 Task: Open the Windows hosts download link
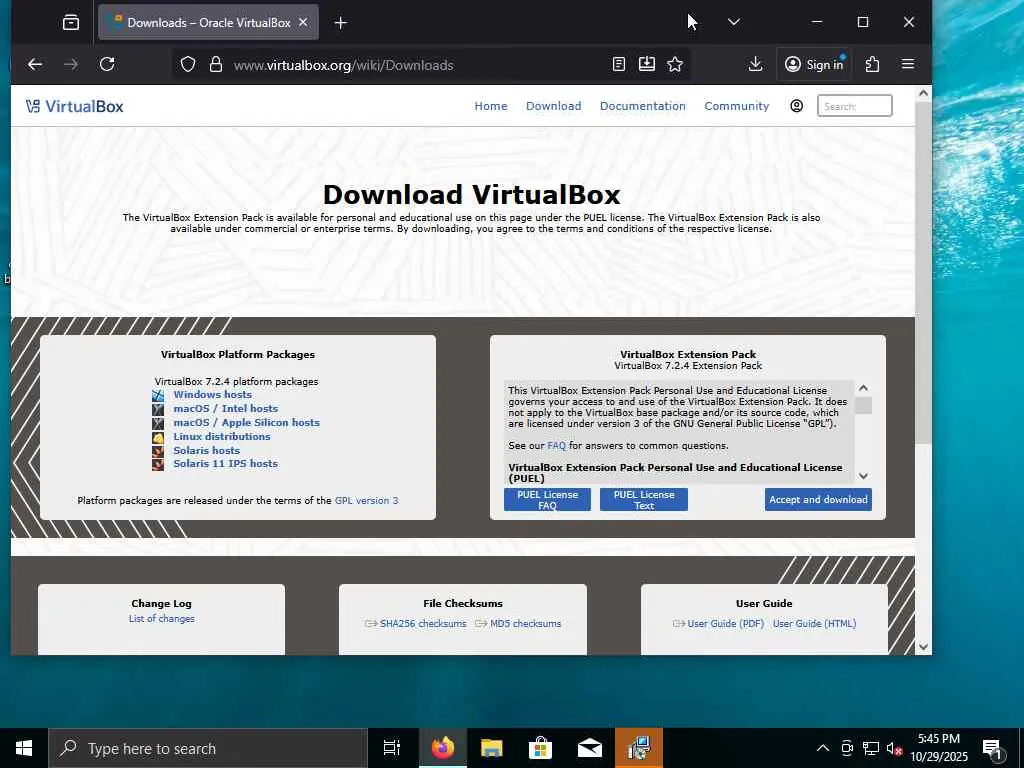tap(212, 394)
